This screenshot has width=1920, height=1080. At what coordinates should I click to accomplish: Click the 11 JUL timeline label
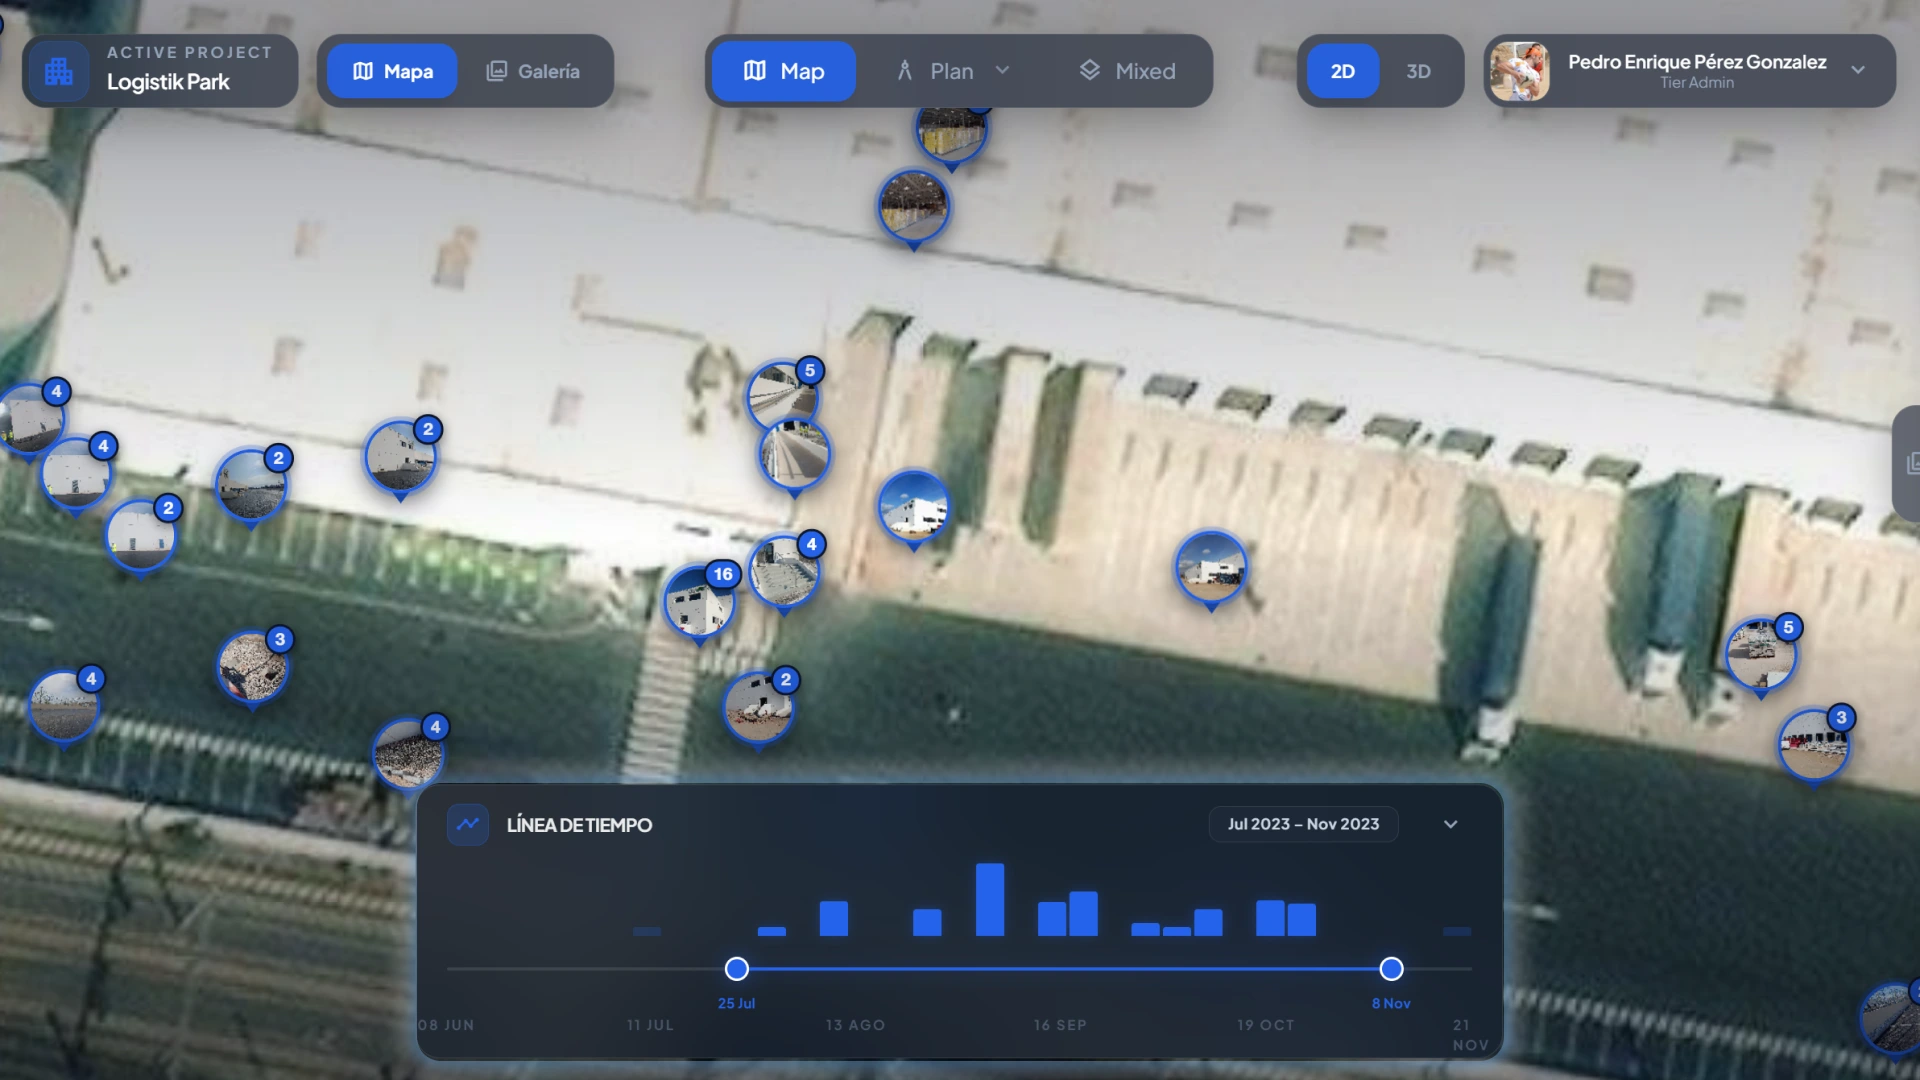[x=650, y=1025]
